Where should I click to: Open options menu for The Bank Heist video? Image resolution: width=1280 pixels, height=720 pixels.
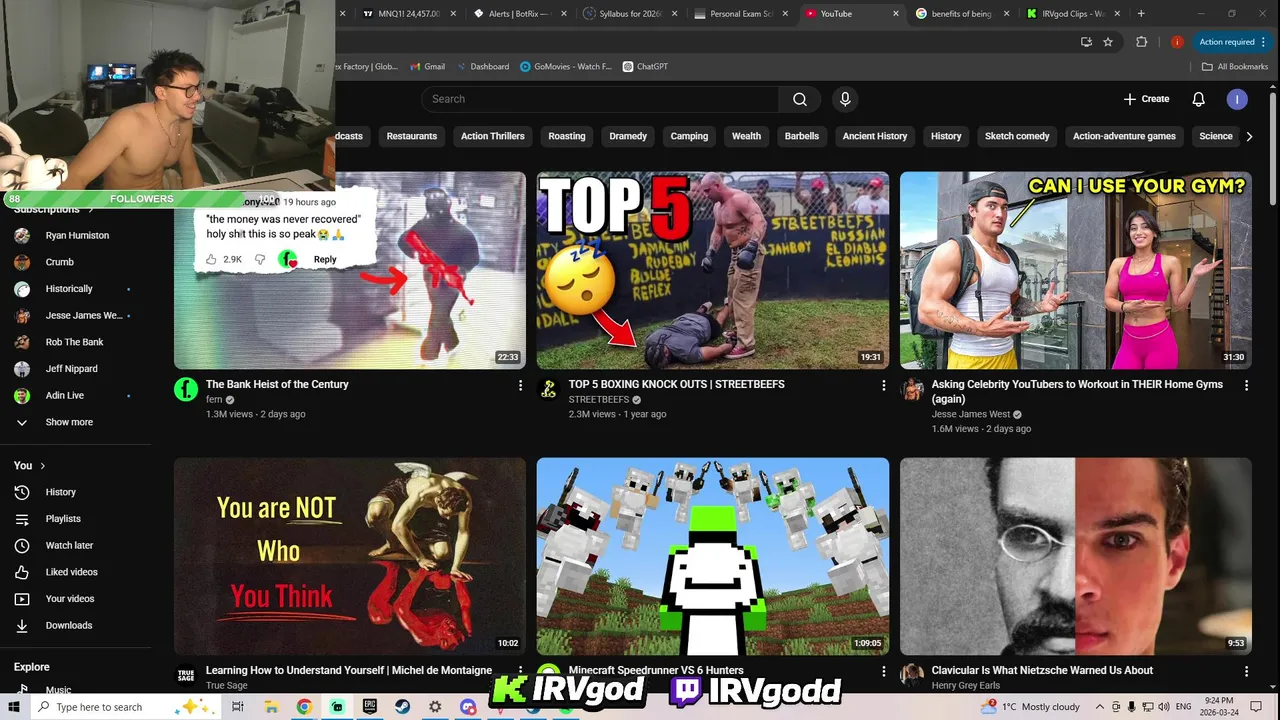[520, 385]
